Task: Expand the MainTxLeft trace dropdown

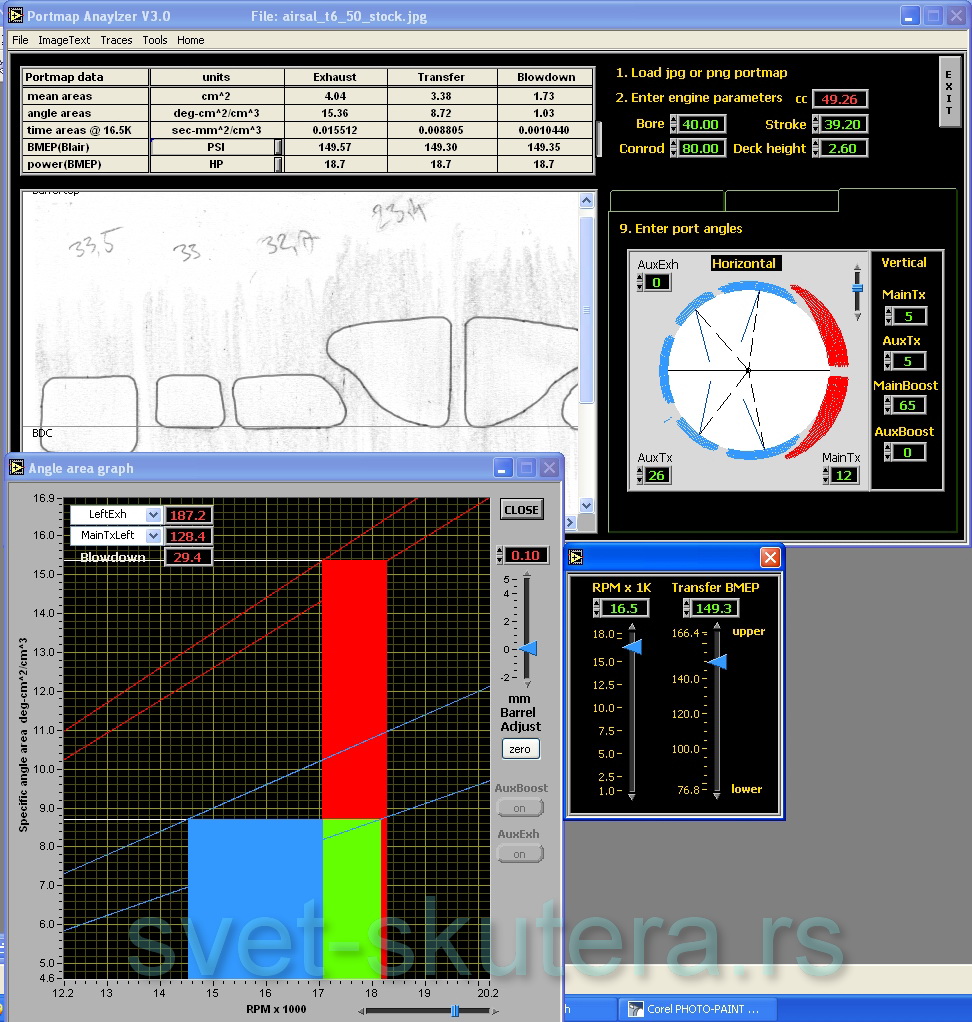Action: (x=153, y=536)
